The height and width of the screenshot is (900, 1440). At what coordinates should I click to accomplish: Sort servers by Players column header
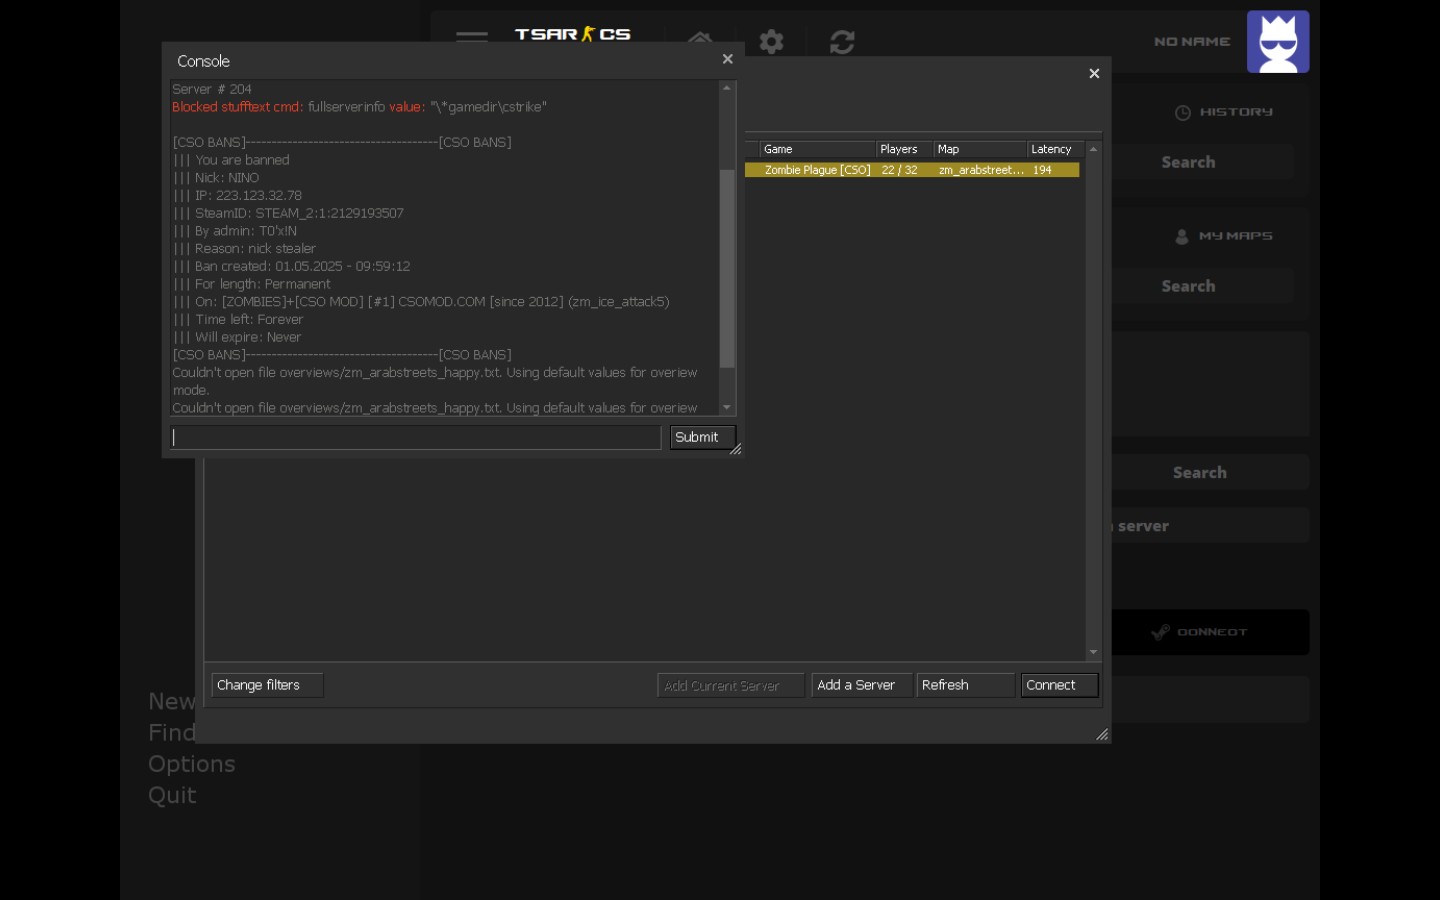[903, 149]
